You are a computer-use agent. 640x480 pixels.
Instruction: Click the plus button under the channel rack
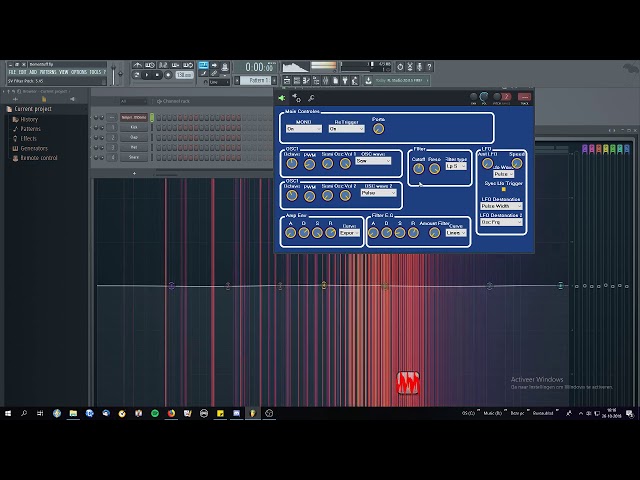point(134,173)
